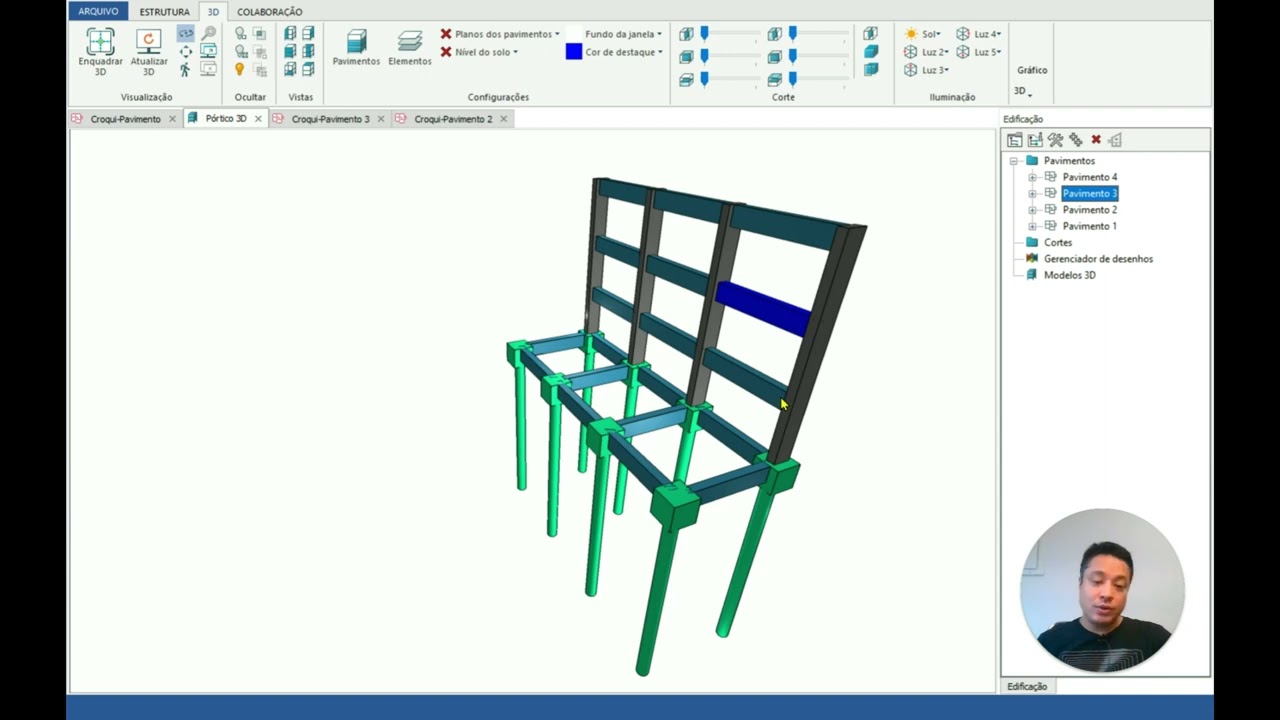This screenshot has width=1280, height=720.
Task: Click the solid cube icon in Corte group
Action: [871, 51]
